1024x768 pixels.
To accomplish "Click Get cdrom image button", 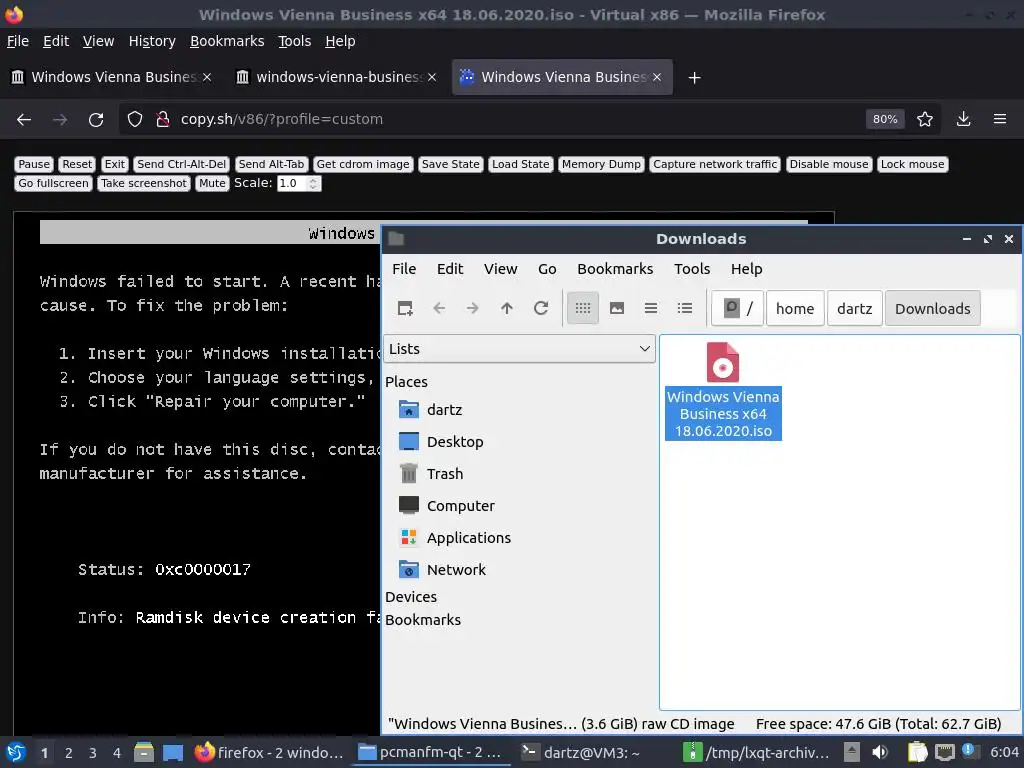I will [x=363, y=165].
